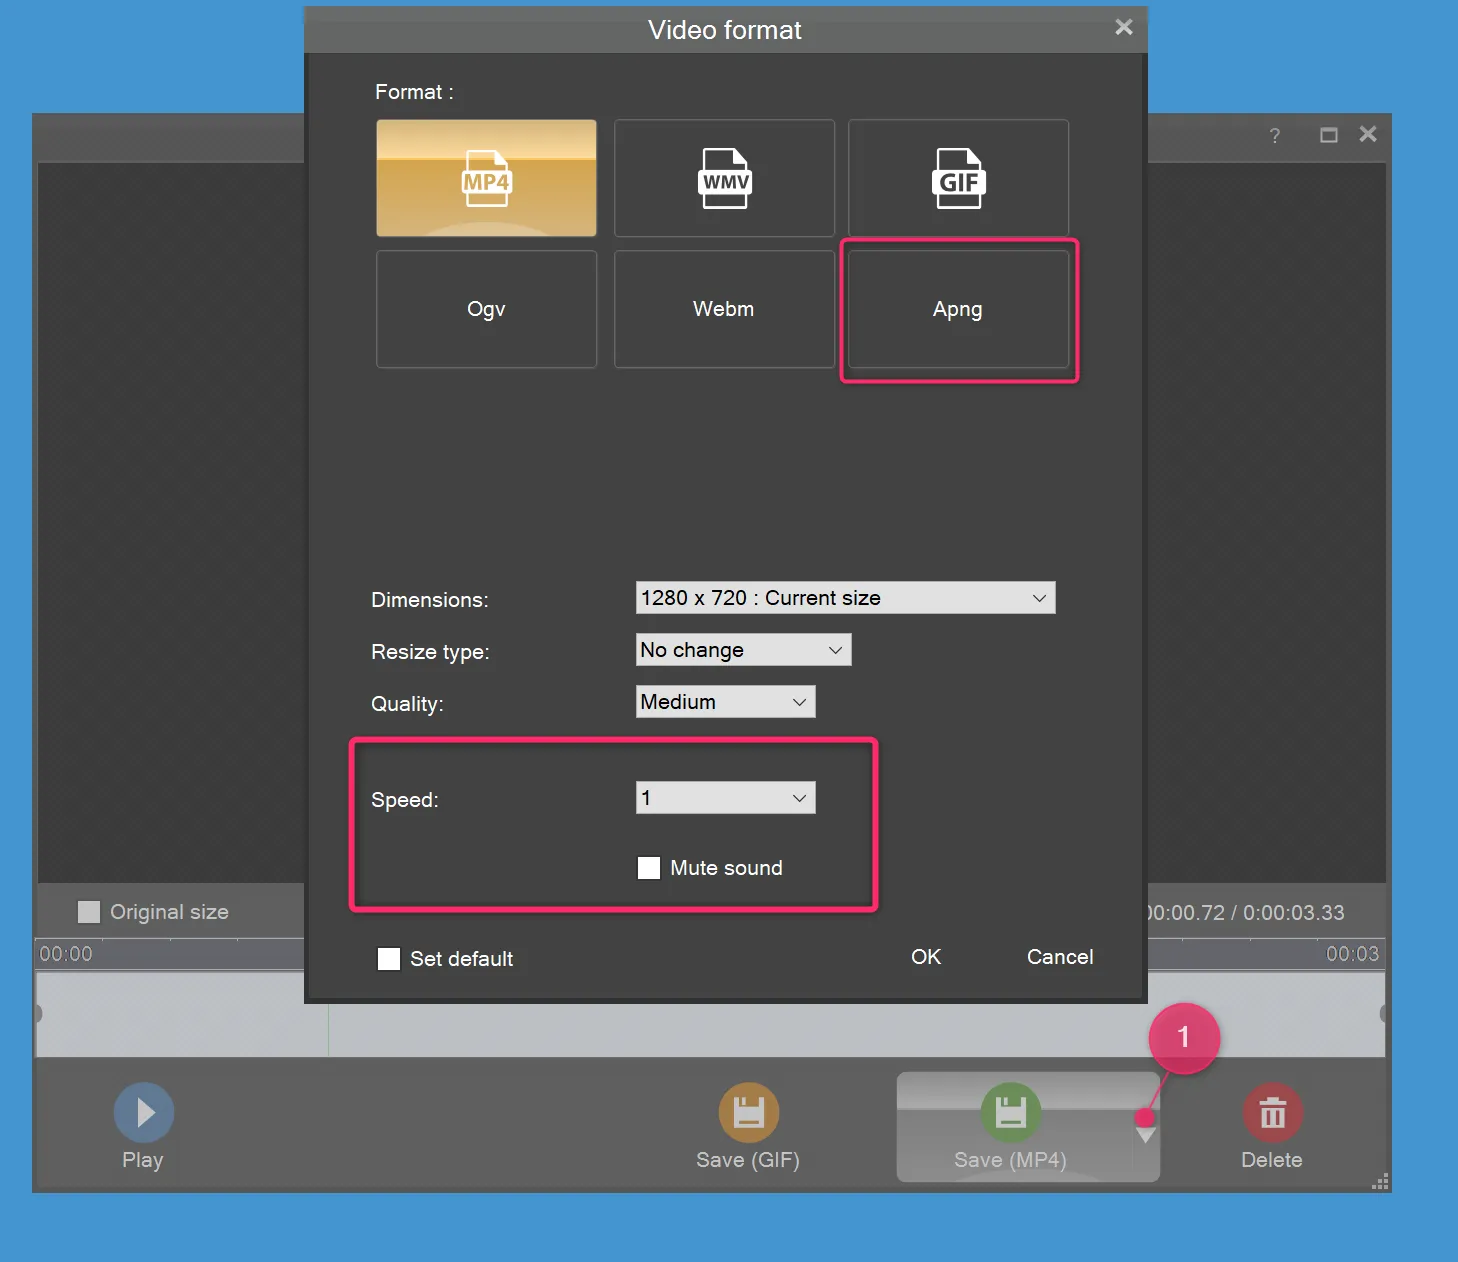Select the Webm format option
Viewport: 1458px width, 1262px height.
click(723, 309)
